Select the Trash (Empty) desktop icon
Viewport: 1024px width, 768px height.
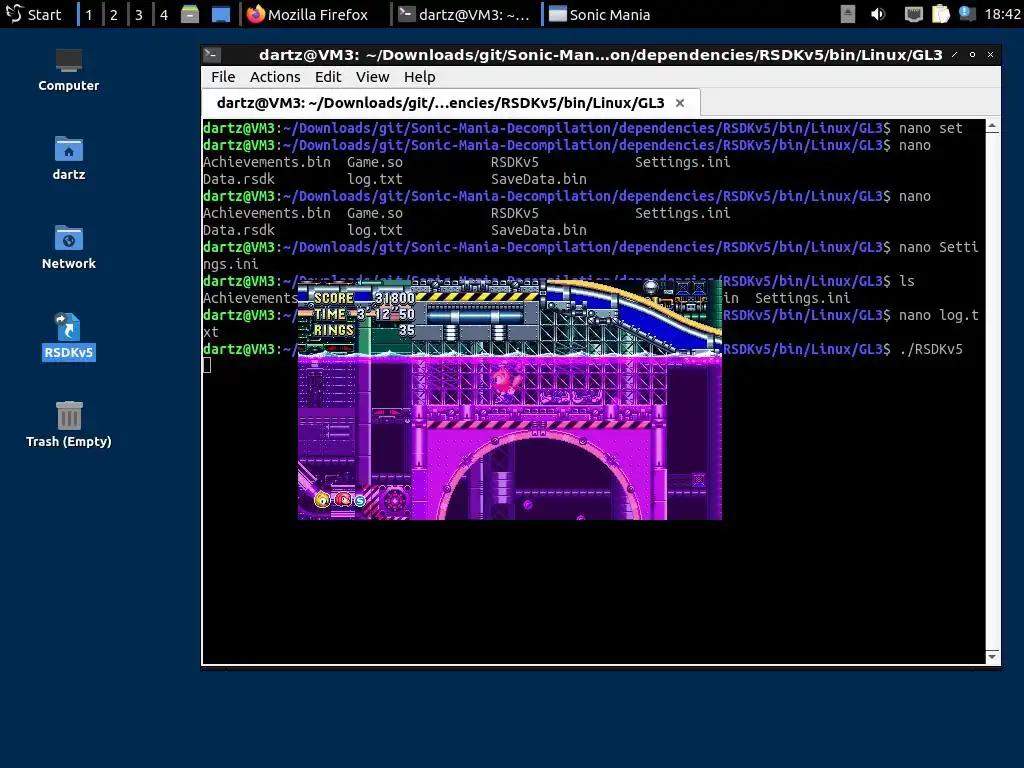(69, 424)
